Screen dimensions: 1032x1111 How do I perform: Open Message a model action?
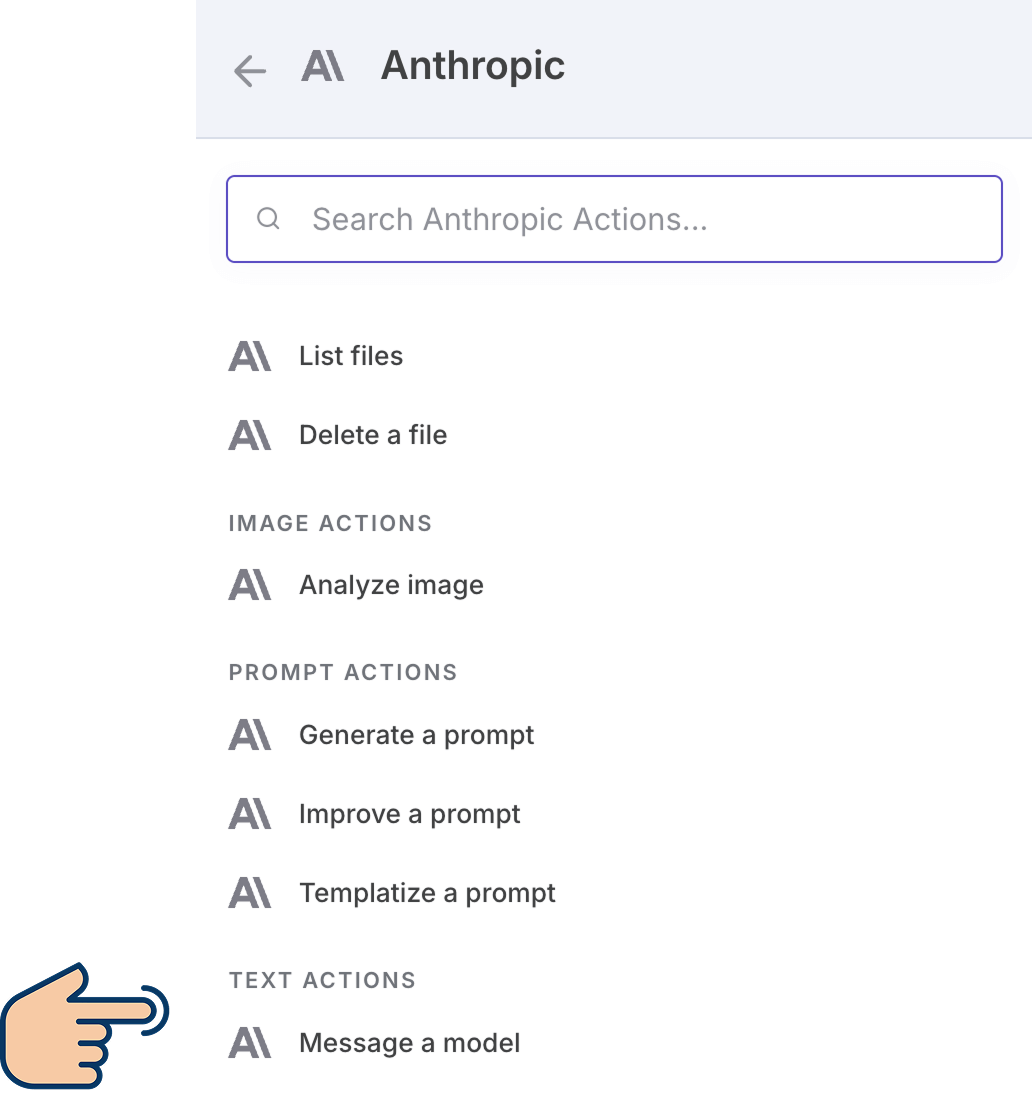point(409,1043)
